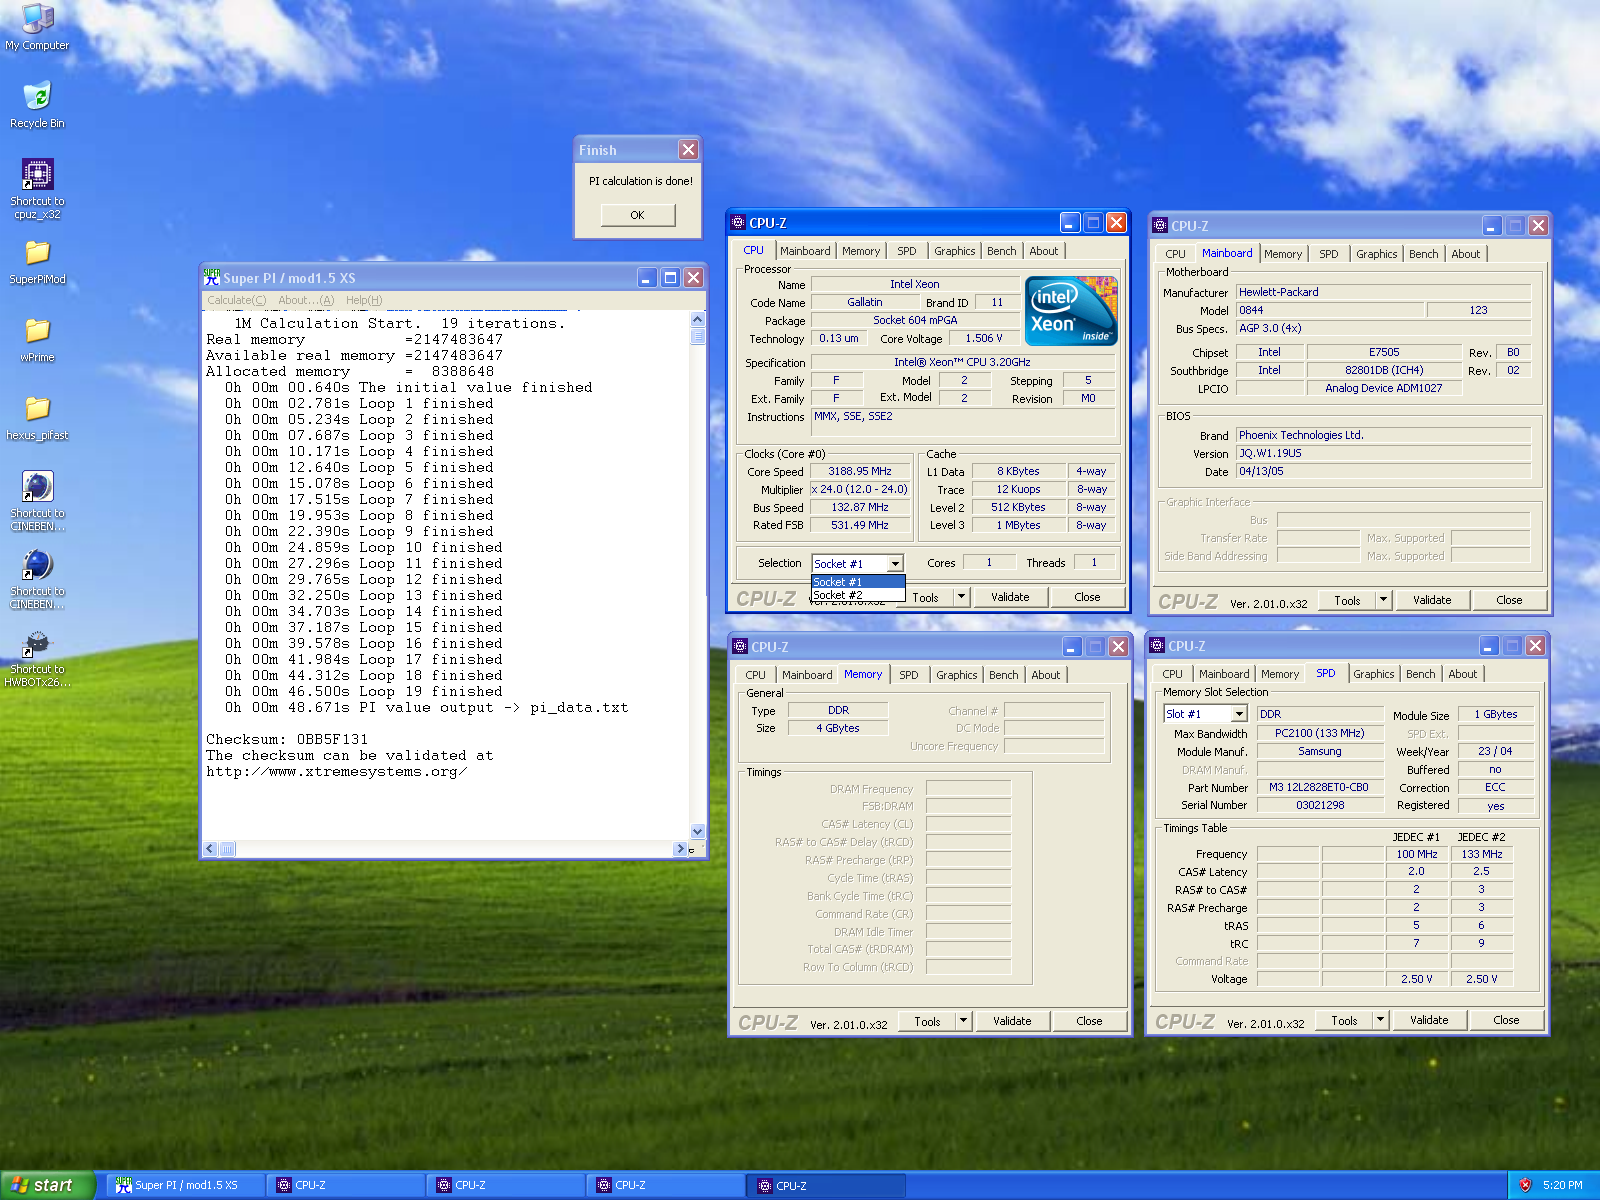Select Socket #2 from the list
Image resolution: width=1600 pixels, height=1200 pixels.
[x=858, y=595]
